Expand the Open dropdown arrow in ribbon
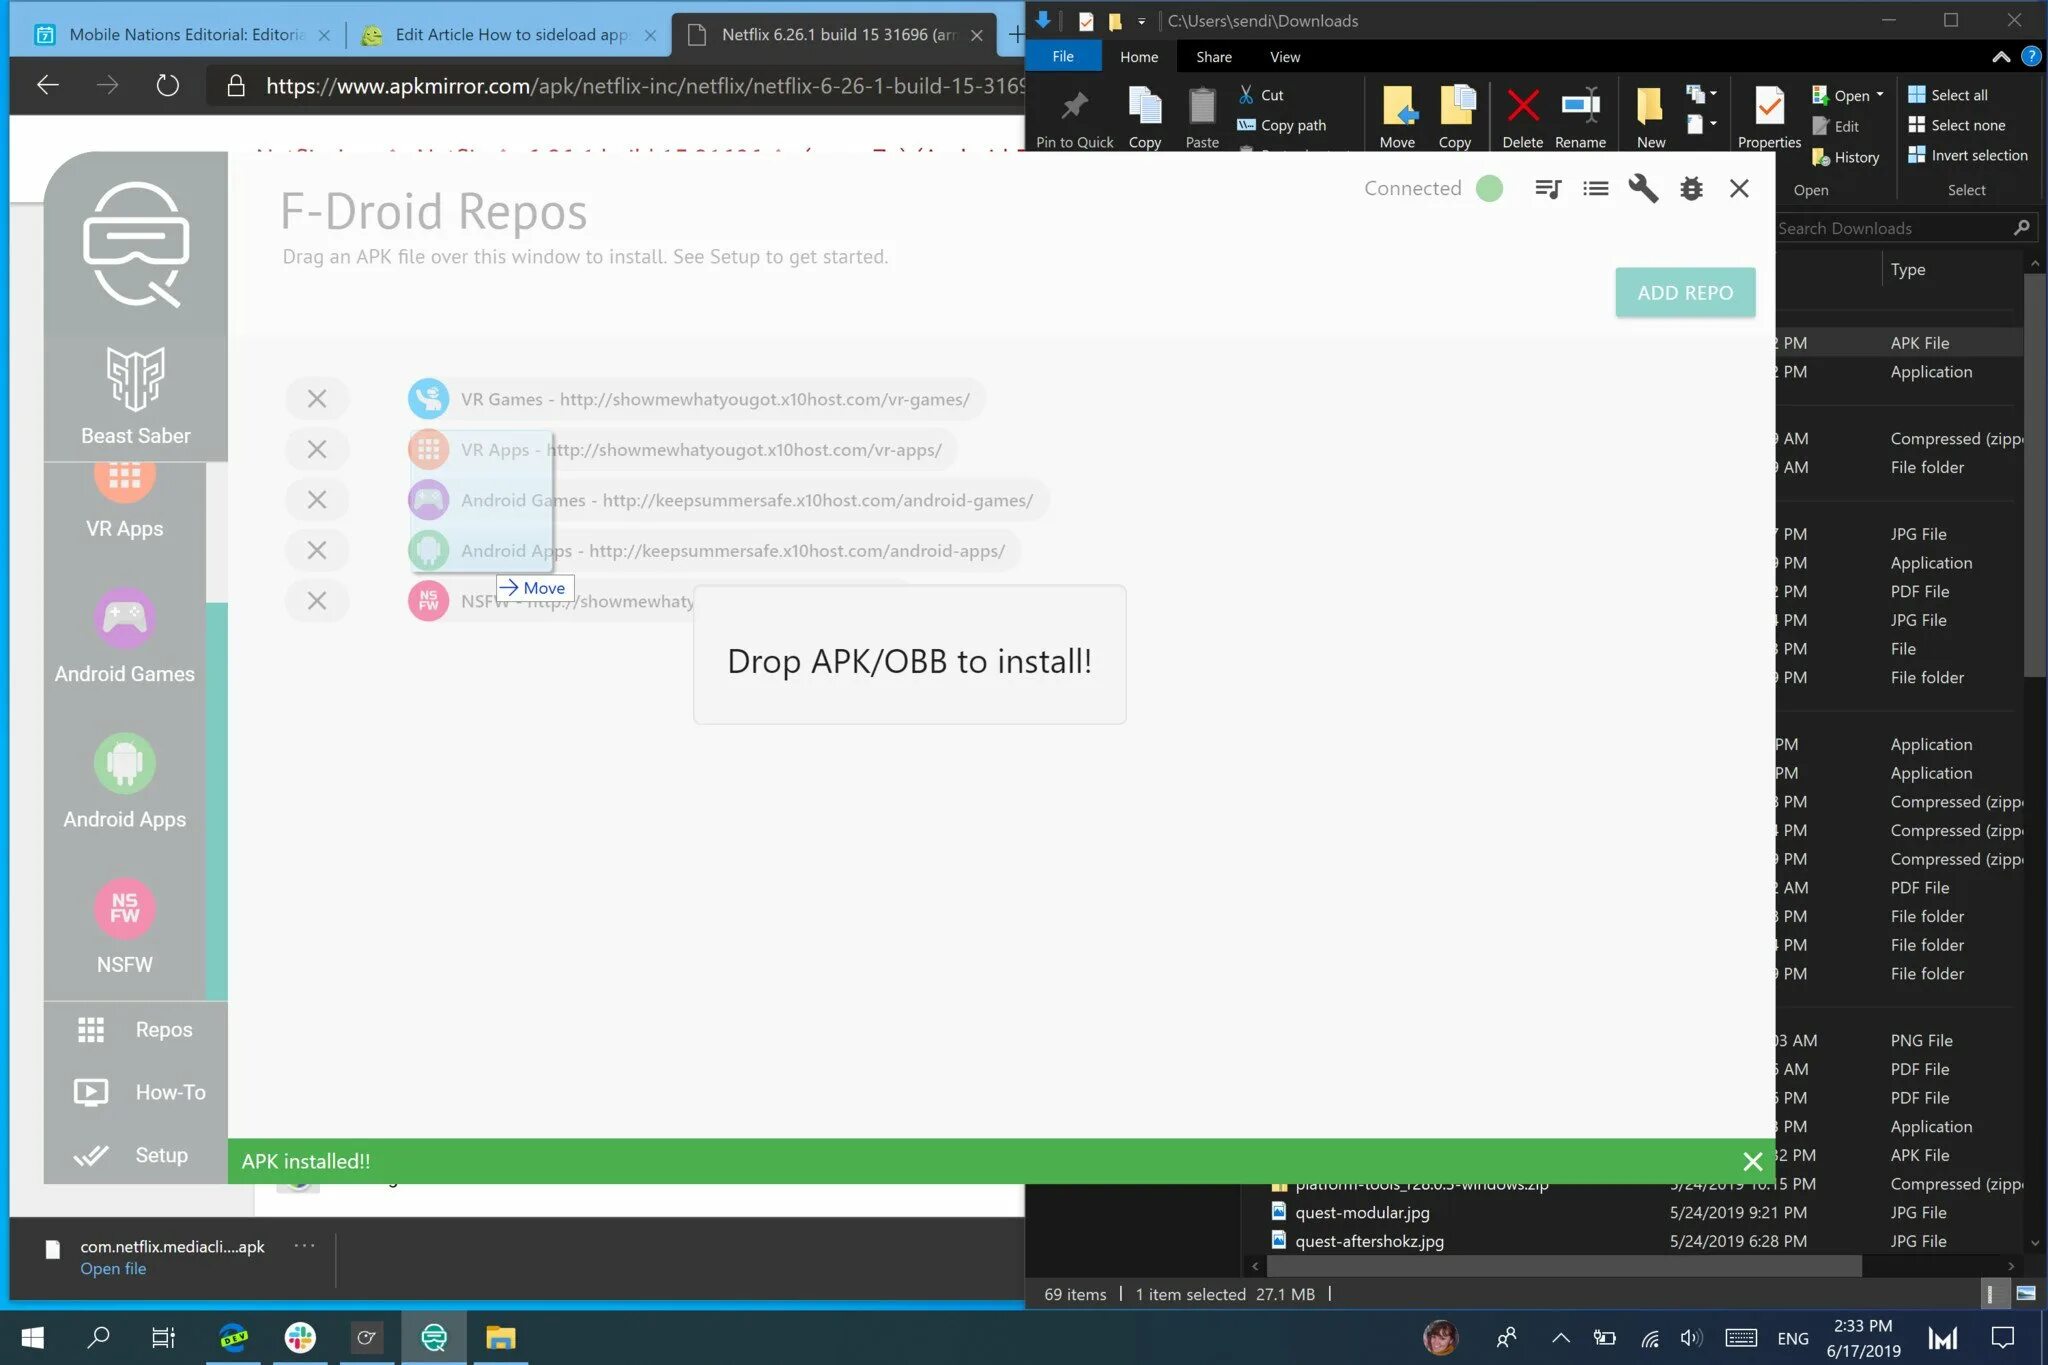 (1880, 95)
